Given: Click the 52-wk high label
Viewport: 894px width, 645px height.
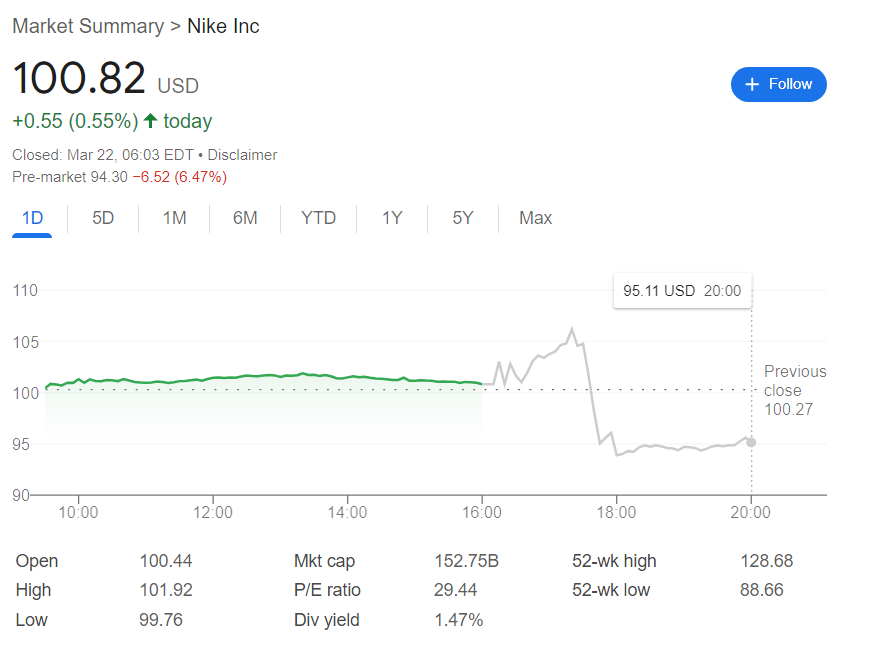Looking at the screenshot, I should coord(614,561).
